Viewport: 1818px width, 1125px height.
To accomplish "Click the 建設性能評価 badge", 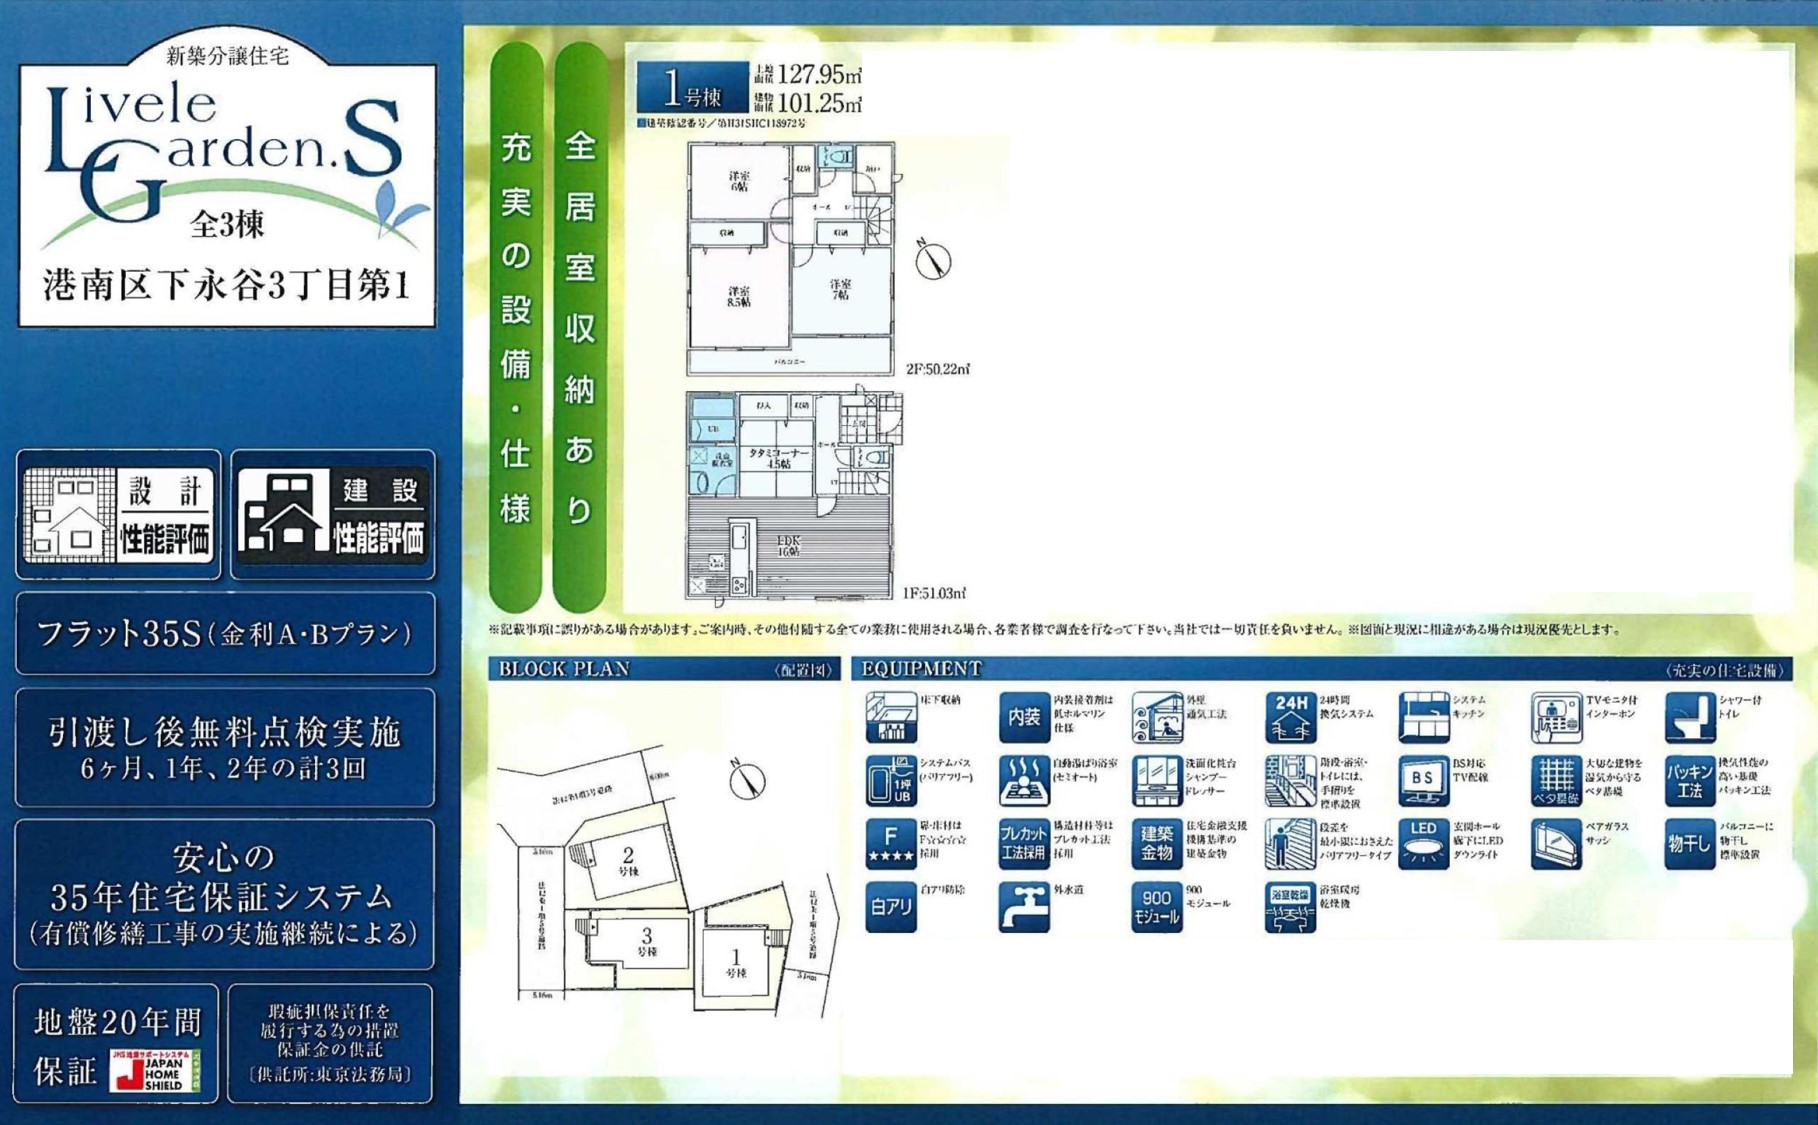I will (x=333, y=514).
